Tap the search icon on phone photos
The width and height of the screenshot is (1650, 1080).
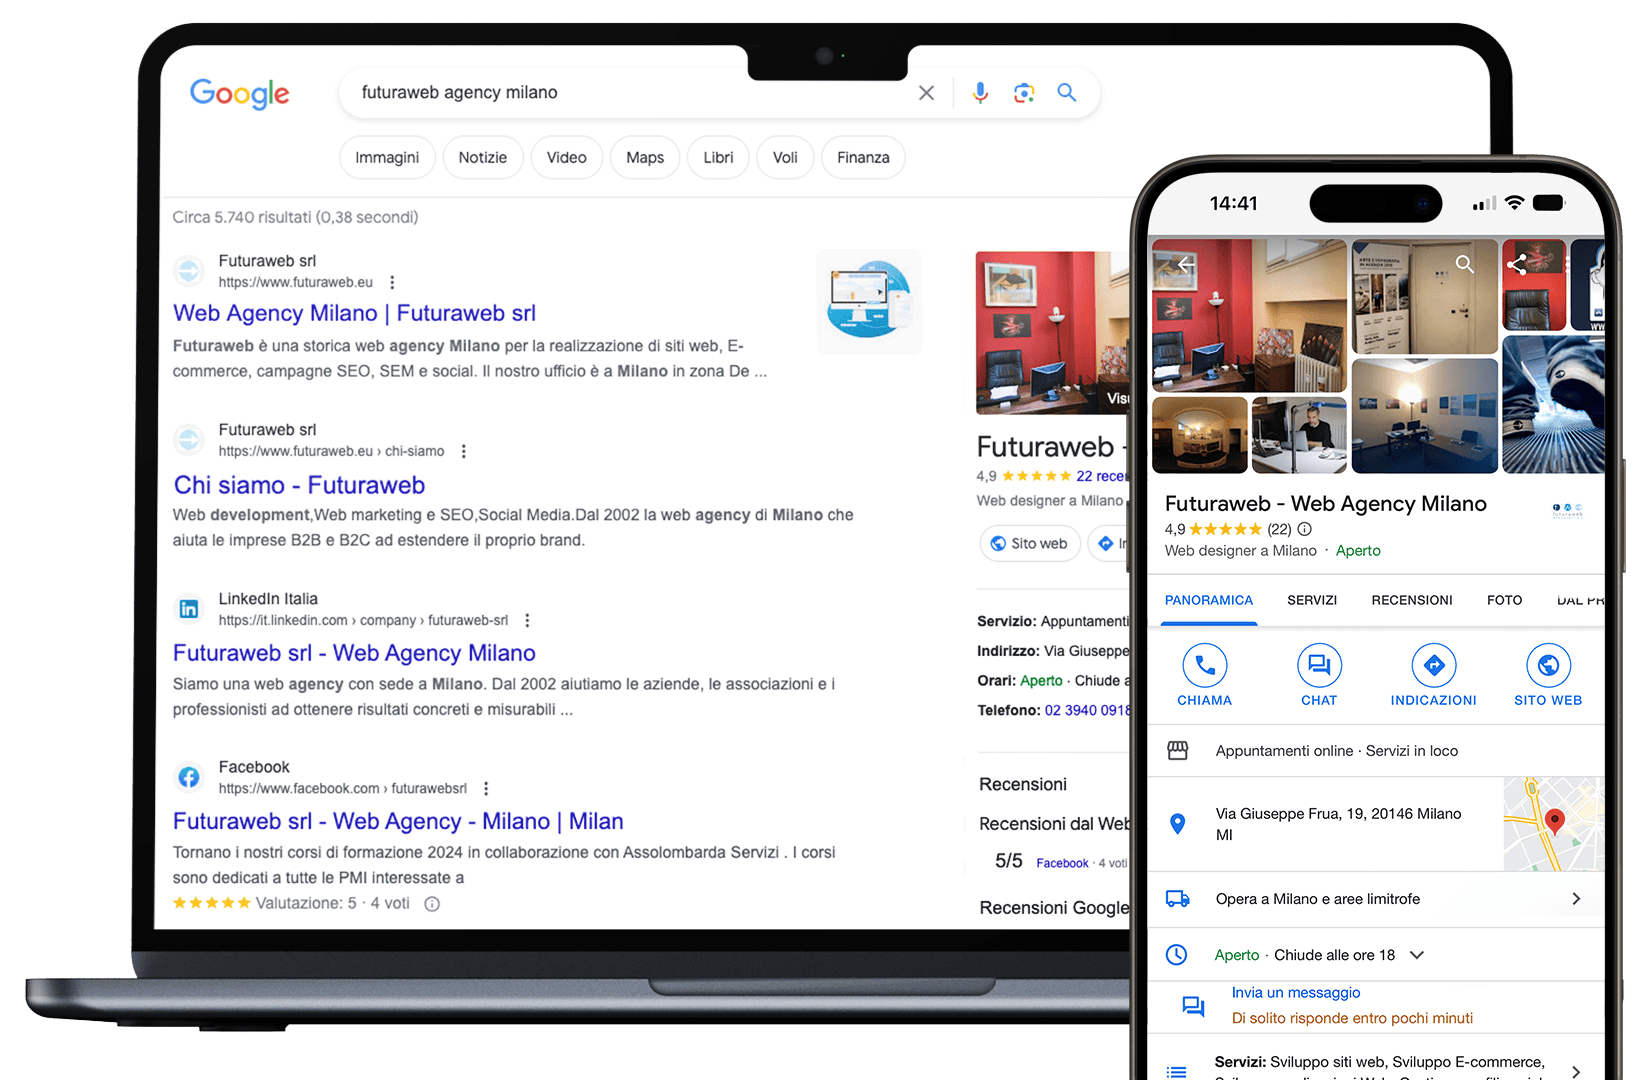[x=1465, y=264]
